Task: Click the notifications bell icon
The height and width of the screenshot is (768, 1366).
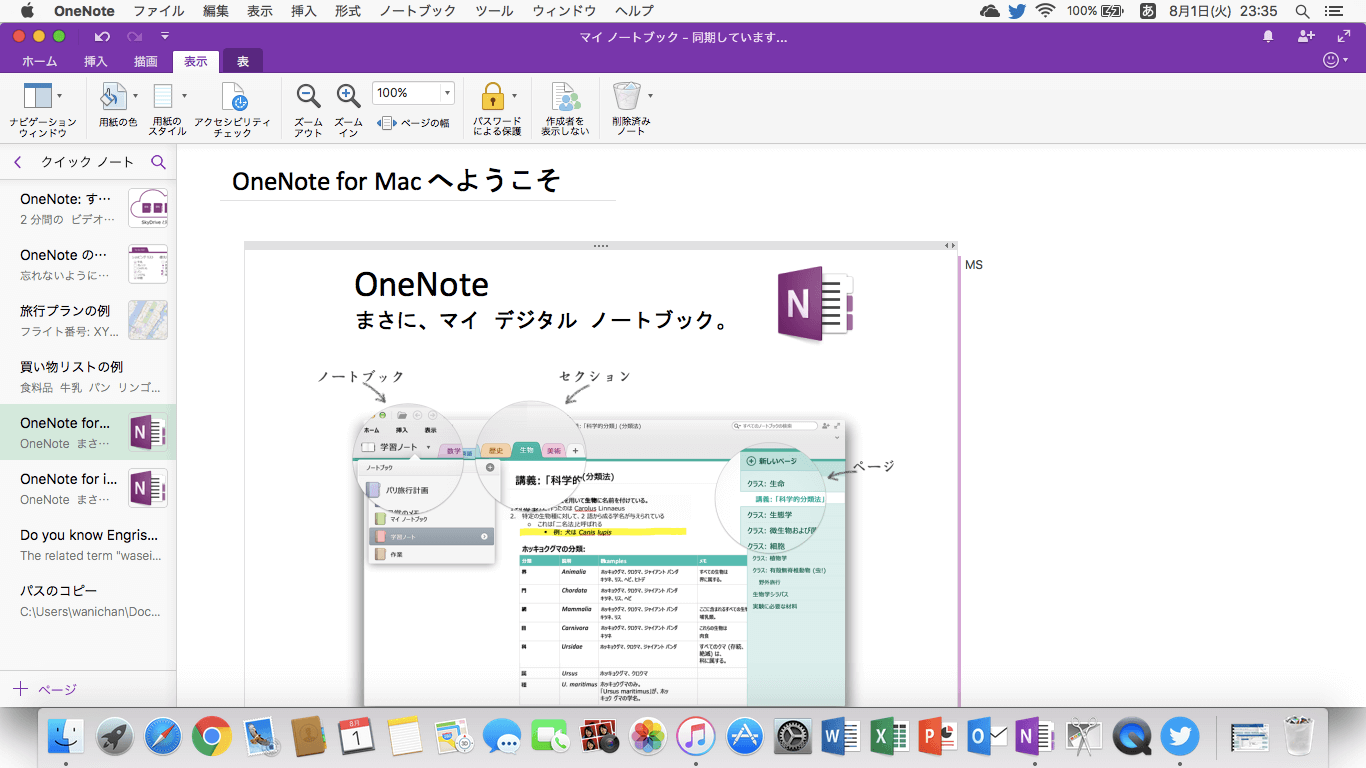Action: (x=1268, y=37)
